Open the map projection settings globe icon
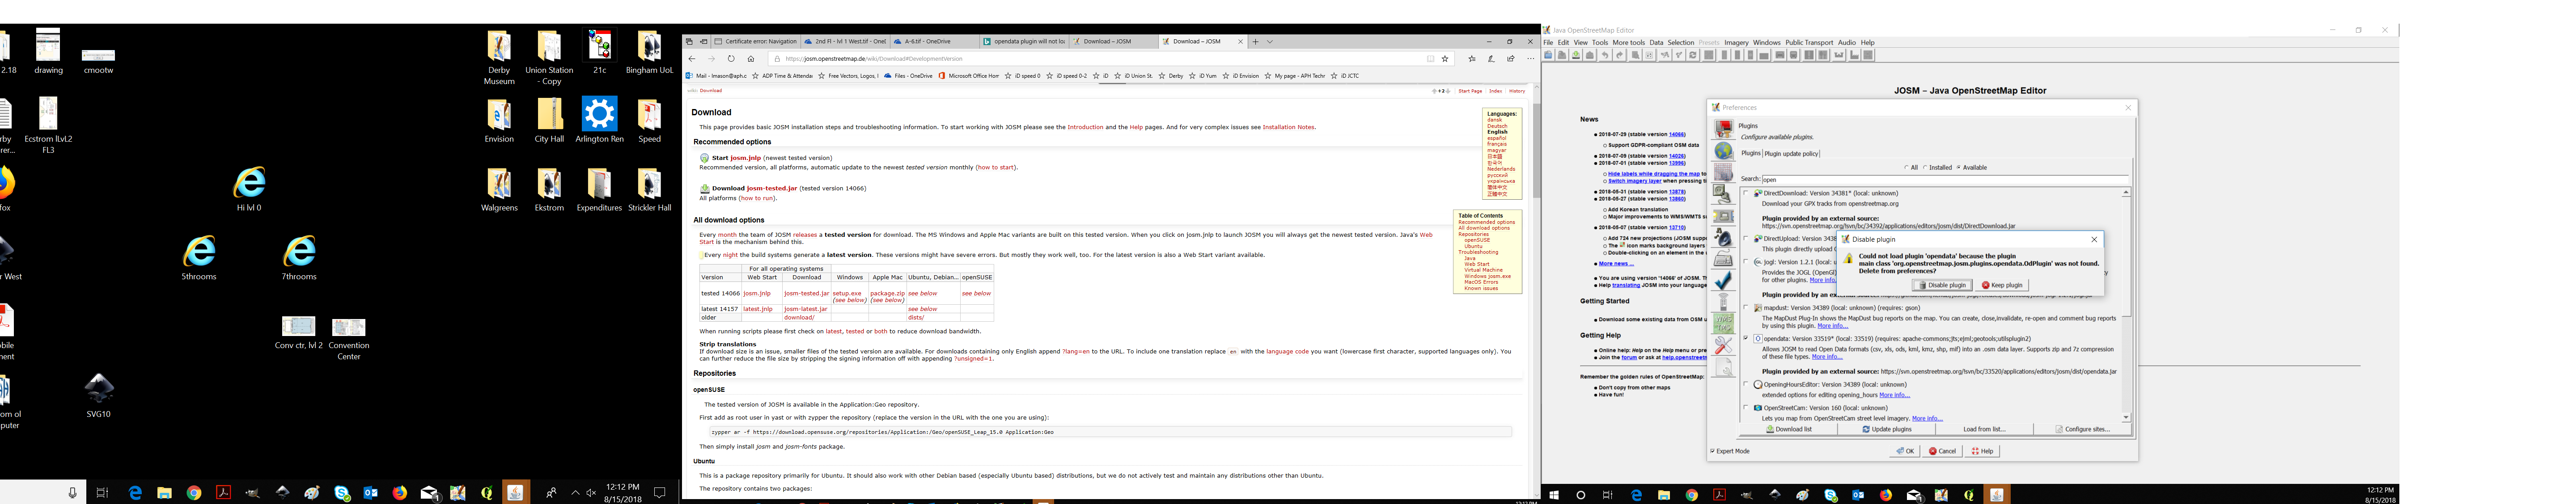2576x504 pixels. pos(1723,151)
